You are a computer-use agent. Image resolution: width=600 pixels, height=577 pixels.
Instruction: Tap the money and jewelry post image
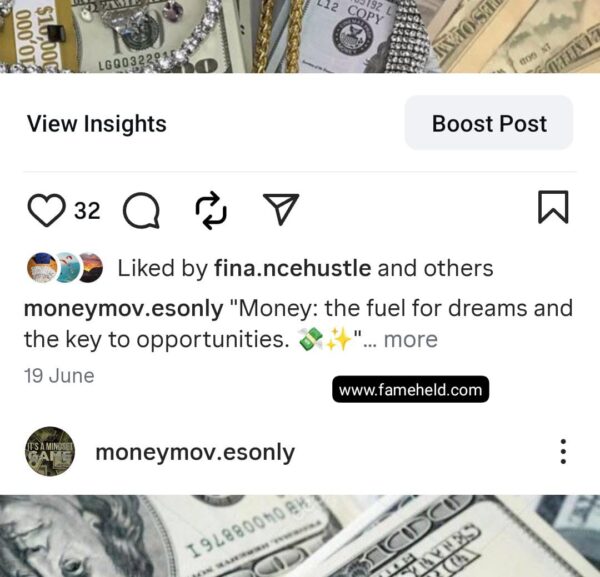pyautogui.click(x=300, y=36)
